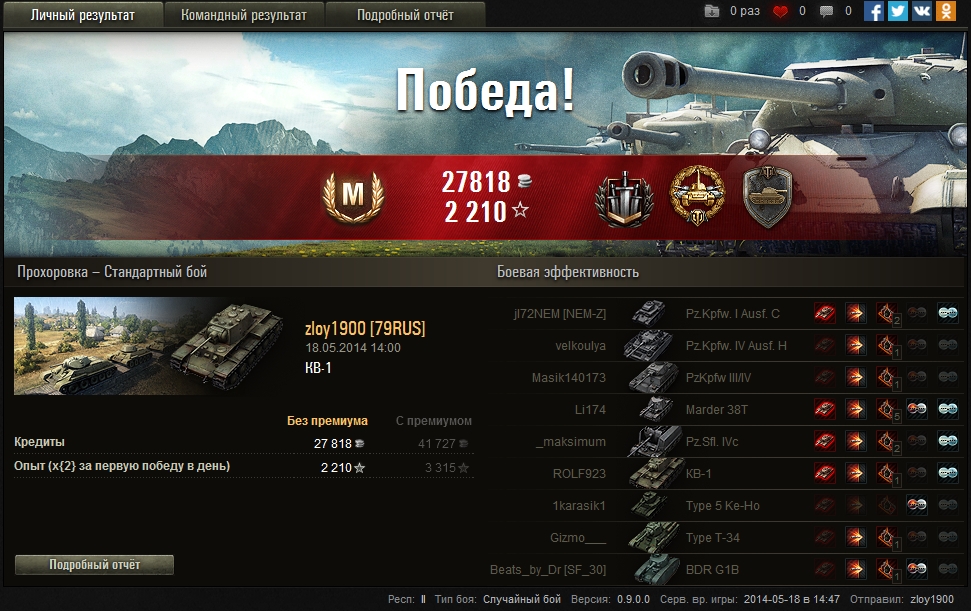
Task: Switch to Командный результат tab
Action: [x=244, y=15]
